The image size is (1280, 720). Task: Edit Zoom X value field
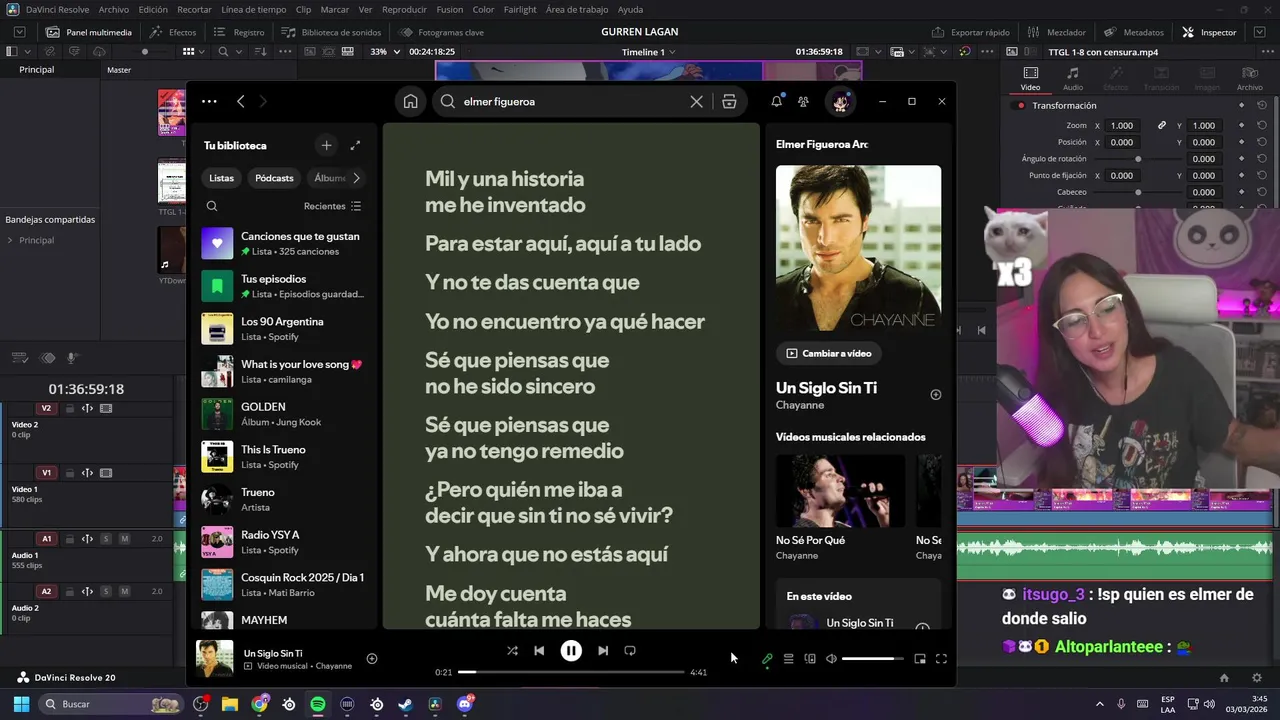coord(1122,125)
